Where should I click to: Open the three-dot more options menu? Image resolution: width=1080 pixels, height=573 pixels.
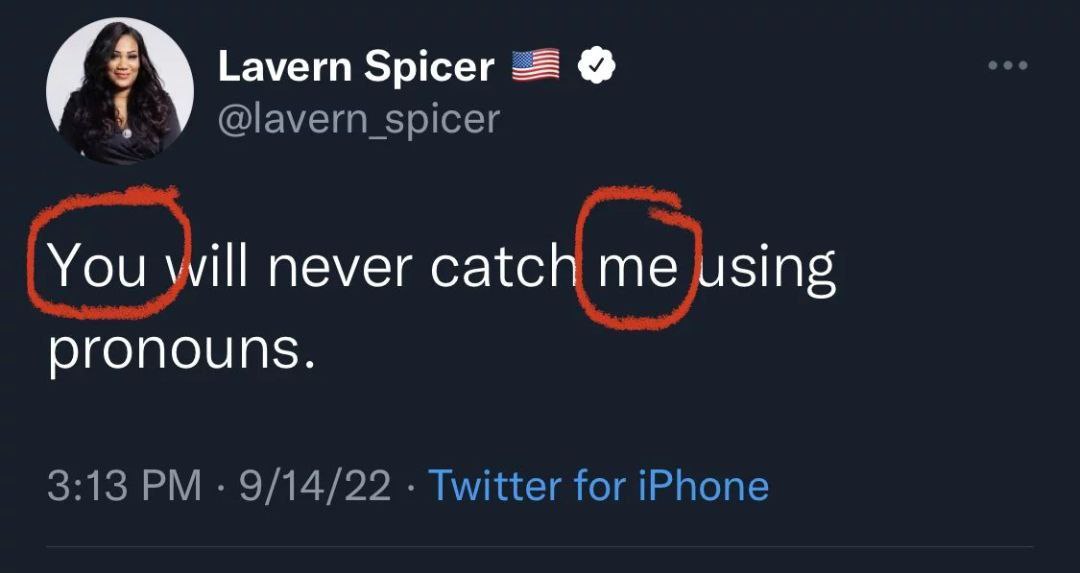pyautogui.click(x=1007, y=67)
